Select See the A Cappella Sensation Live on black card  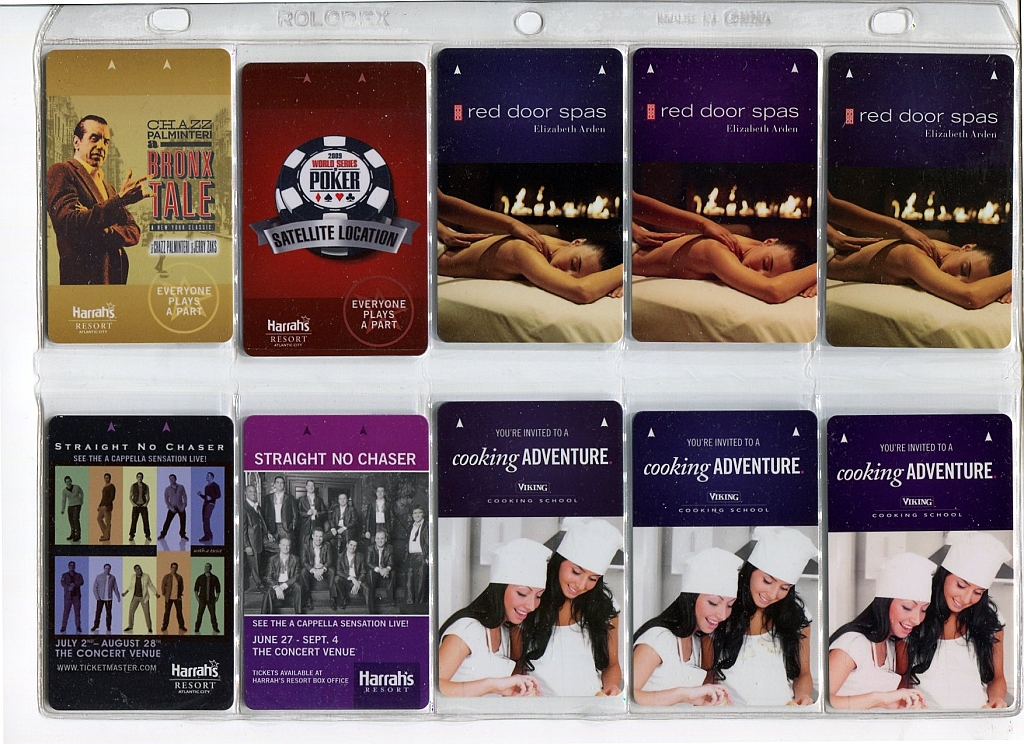click(x=140, y=459)
